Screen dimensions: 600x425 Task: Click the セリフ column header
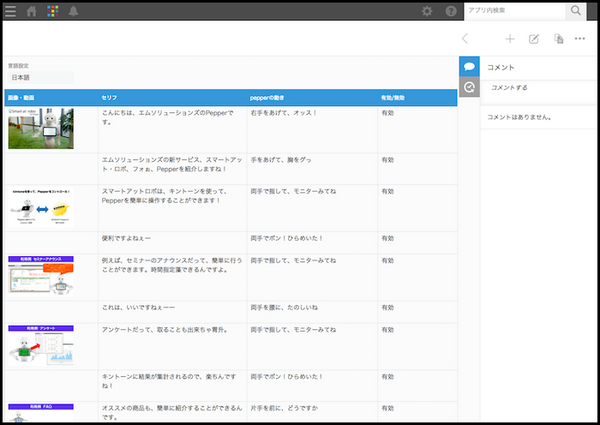[111, 98]
